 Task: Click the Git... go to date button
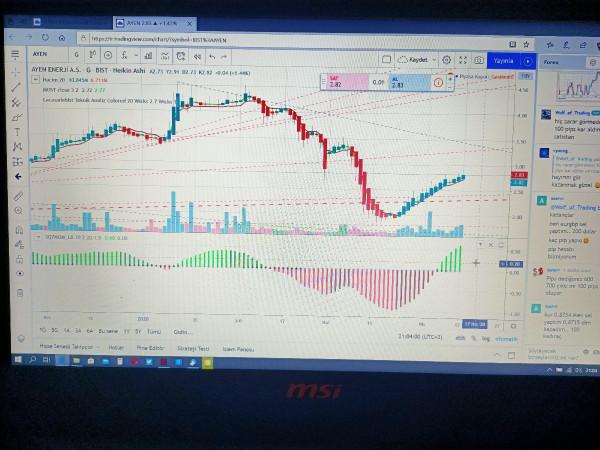point(183,332)
